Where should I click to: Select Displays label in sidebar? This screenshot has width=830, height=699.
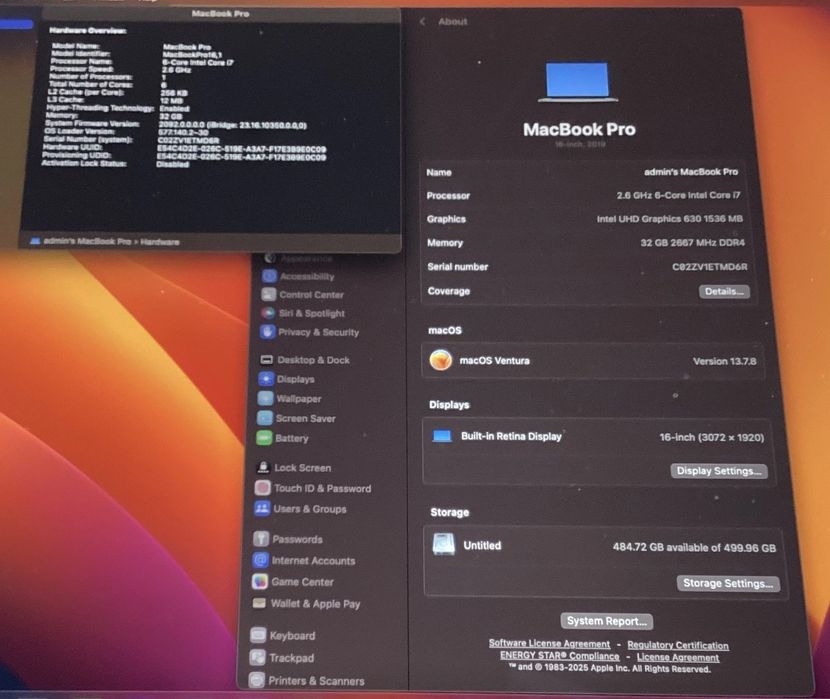point(295,379)
